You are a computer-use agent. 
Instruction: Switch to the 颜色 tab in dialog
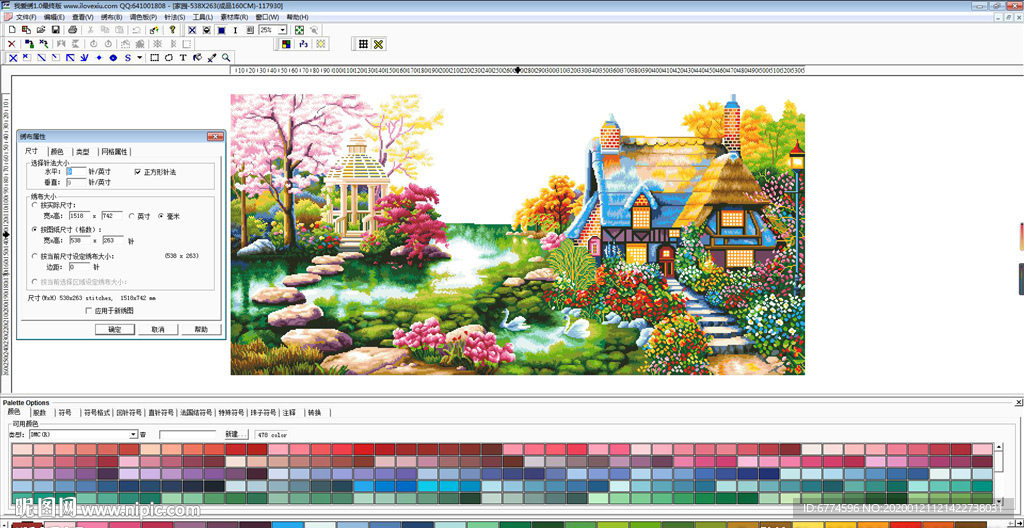tap(57, 152)
